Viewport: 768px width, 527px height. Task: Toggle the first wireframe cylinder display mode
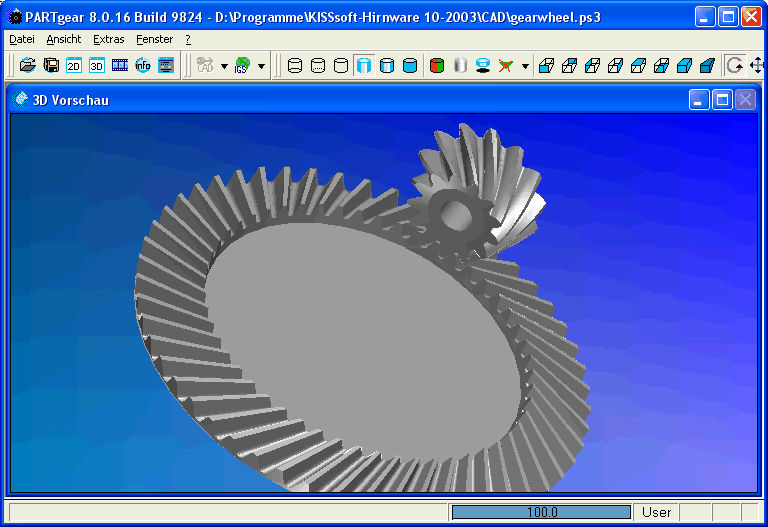[295, 66]
